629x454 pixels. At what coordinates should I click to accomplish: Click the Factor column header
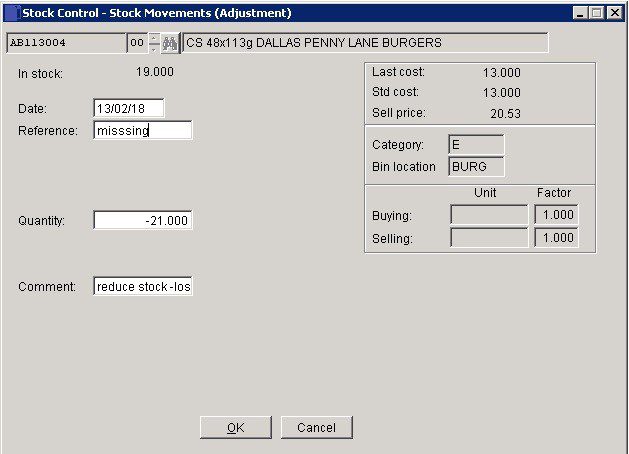tap(554, 193)
